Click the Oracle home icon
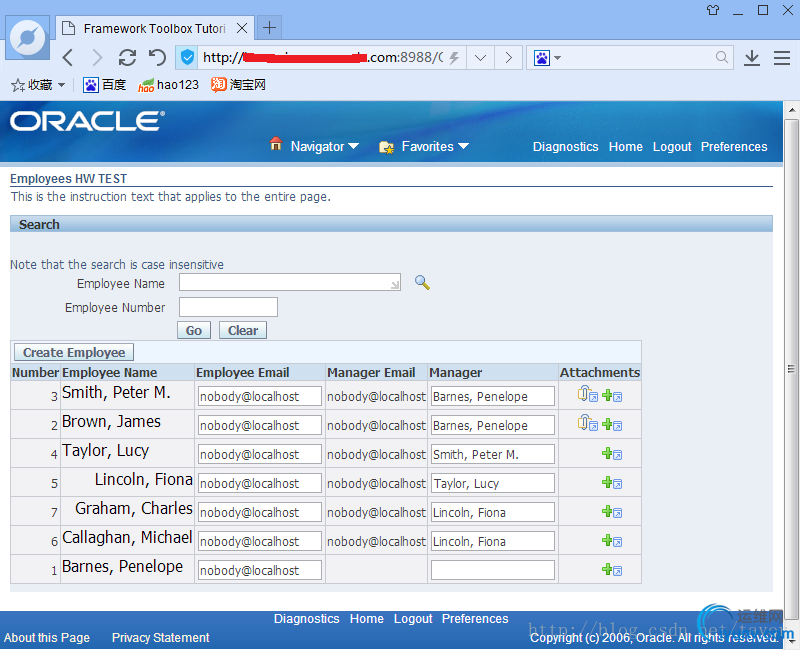The image size is (800, 650). click(x=276, y=144)
